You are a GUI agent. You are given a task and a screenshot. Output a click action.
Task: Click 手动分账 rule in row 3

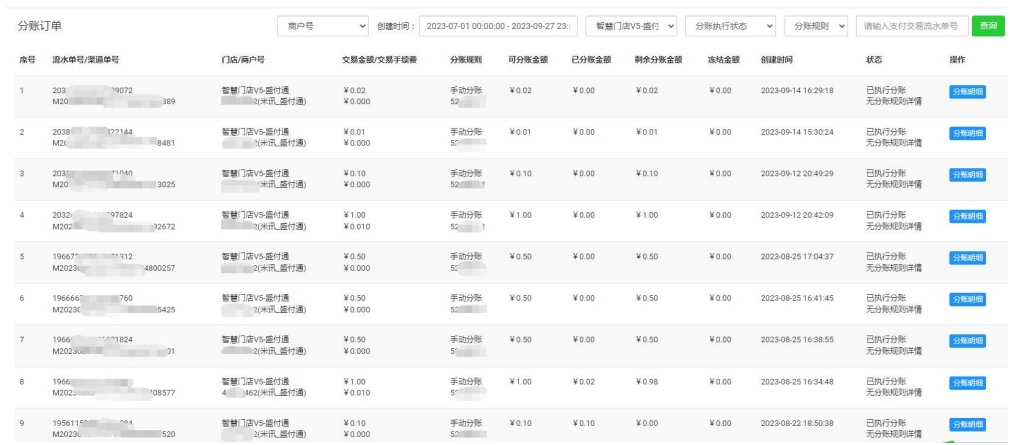pos(466,173)
